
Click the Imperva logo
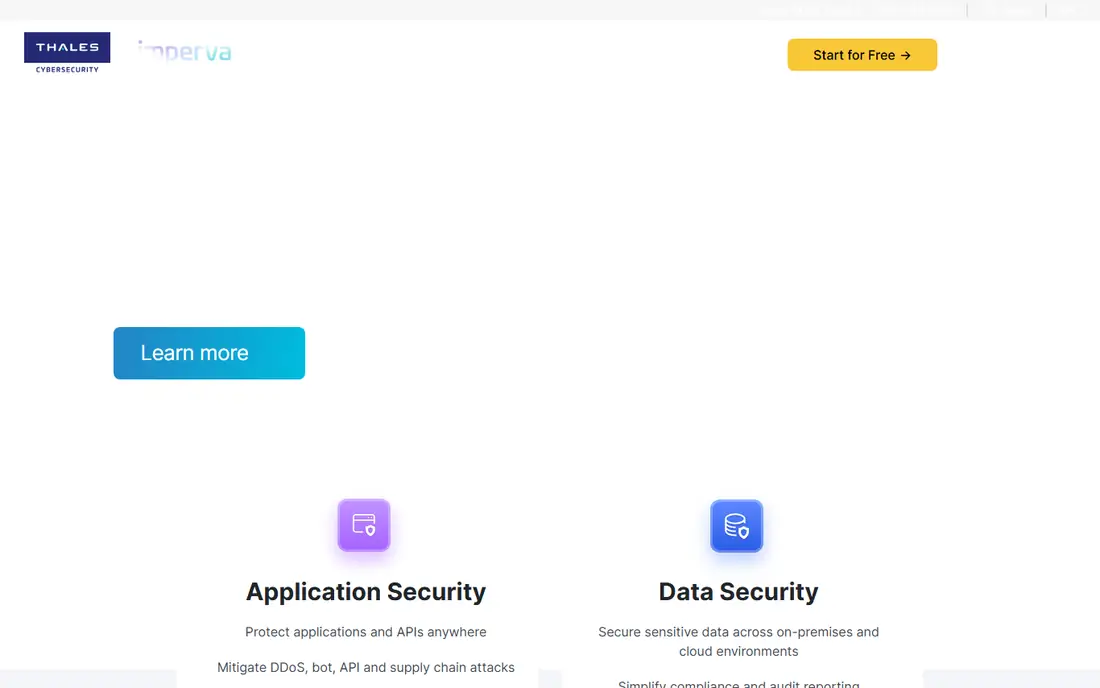[185, 52]
